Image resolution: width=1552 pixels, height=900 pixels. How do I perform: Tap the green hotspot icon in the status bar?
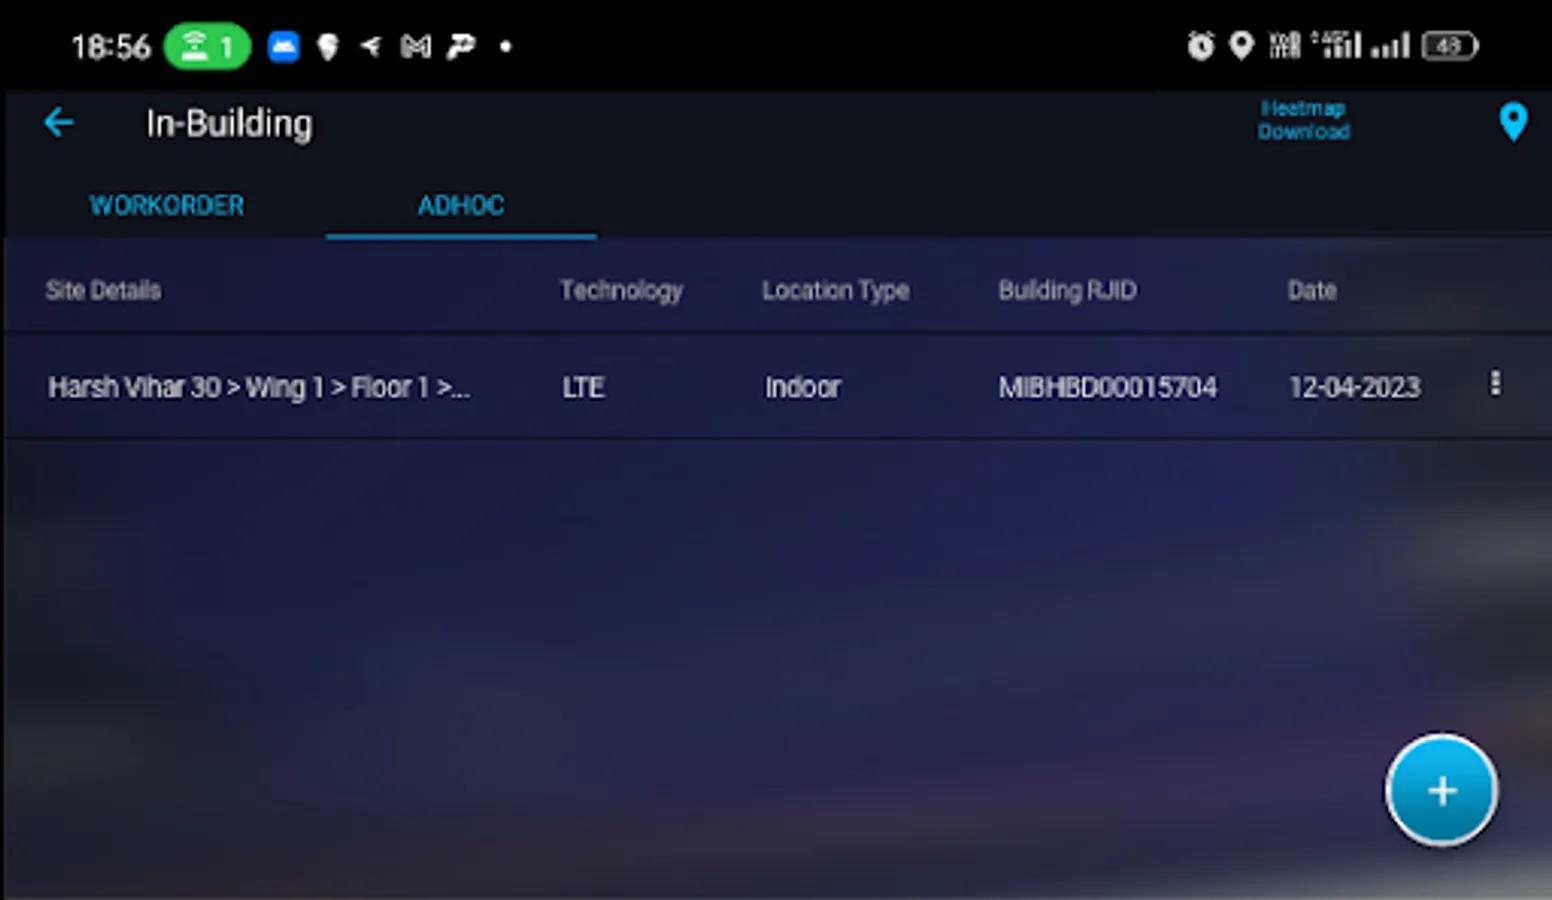point(206,45)
